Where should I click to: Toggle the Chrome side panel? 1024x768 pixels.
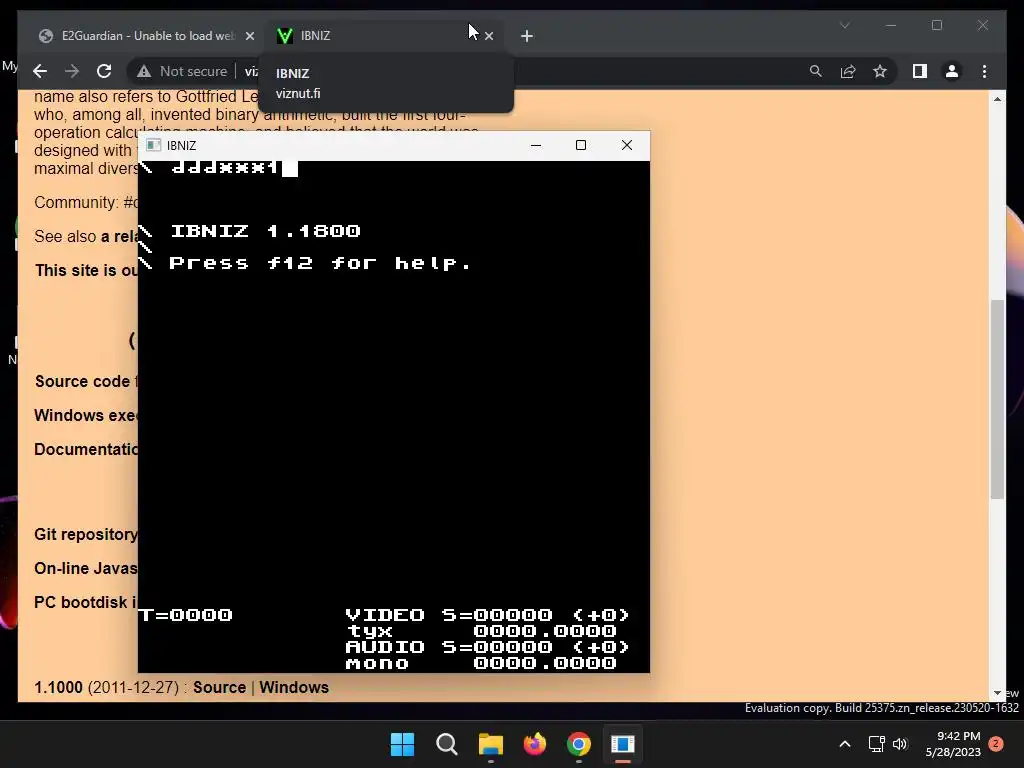[x=920, y=71]
